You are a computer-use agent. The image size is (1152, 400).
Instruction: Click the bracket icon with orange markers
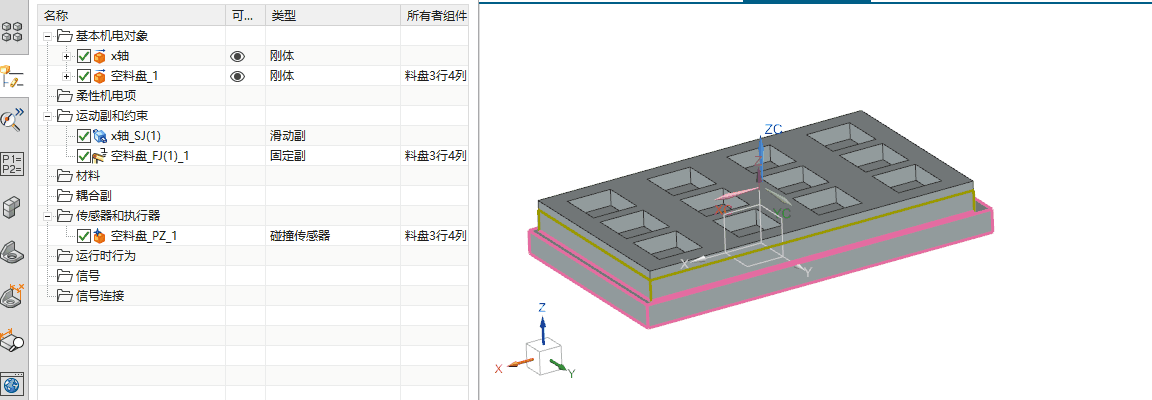point(12,296)
